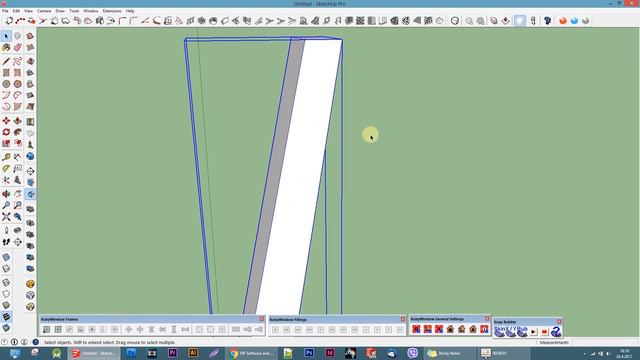Open the Edit menu

click(16, 11)
